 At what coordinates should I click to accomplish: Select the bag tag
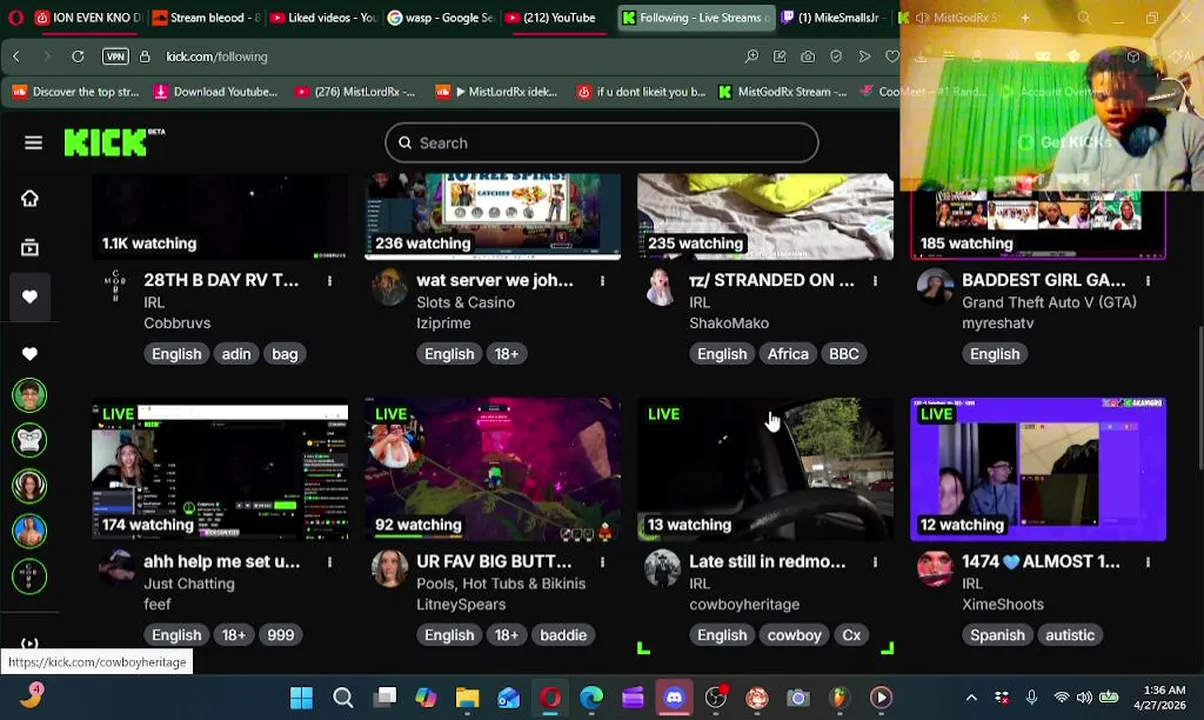[x=285, y=354]
